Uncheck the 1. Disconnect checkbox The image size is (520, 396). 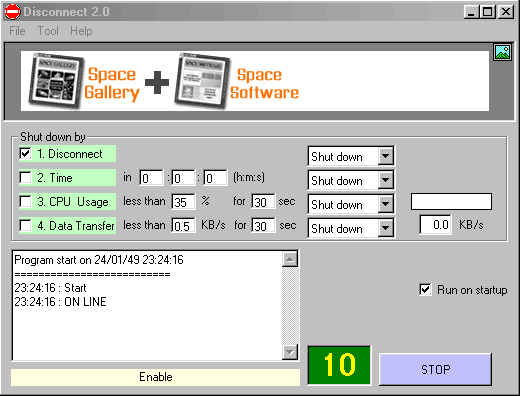coord(25,154)
